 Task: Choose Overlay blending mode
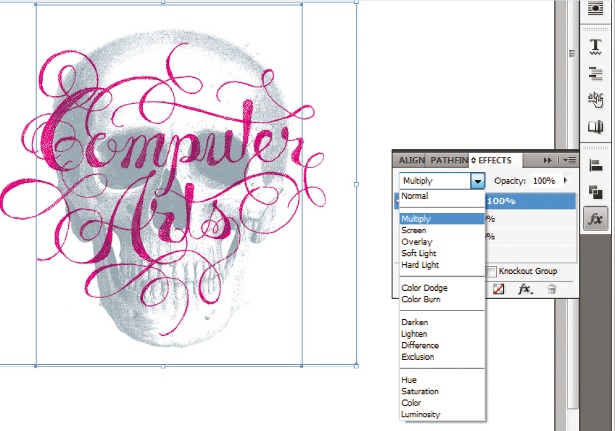[x=442, y=242]
